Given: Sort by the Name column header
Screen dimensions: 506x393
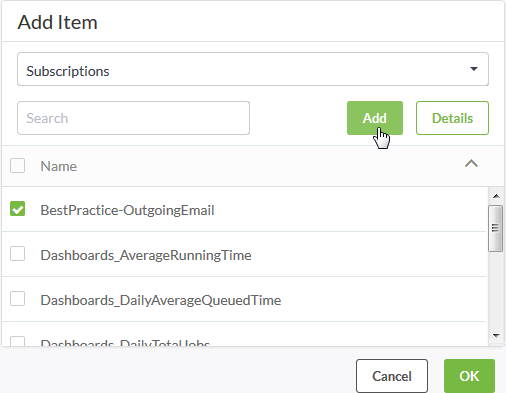Looking at the screenshot, I should click(59, 166).
